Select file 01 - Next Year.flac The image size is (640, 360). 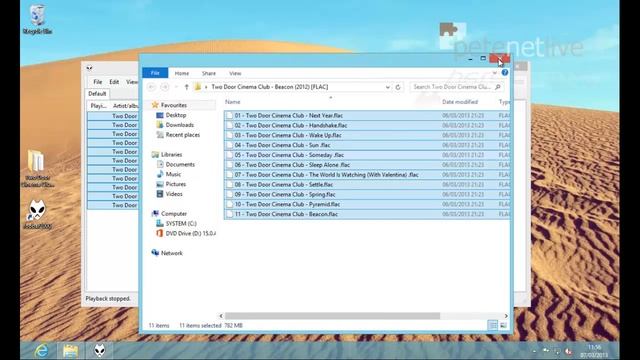coord(367,116)
